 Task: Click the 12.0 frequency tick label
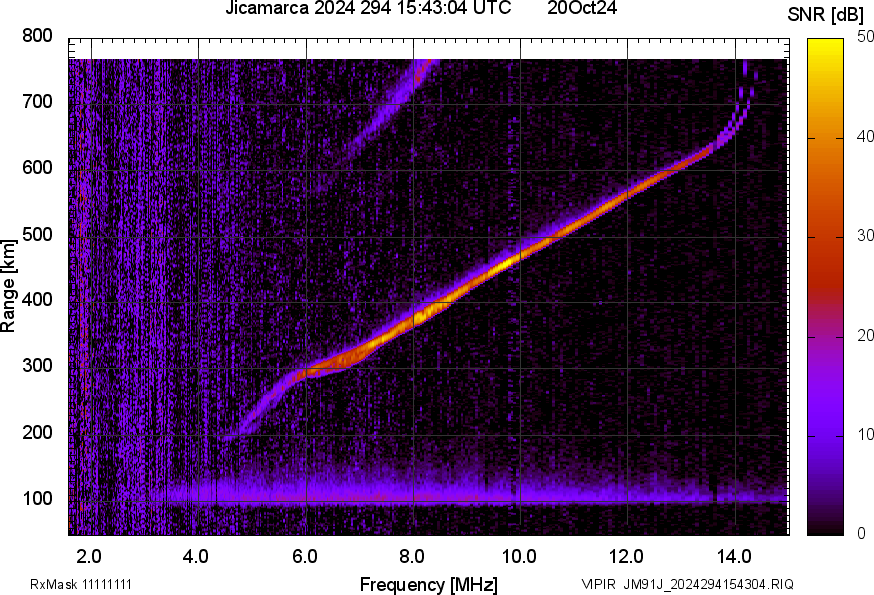pyautogui.click(x=627, y=556)
